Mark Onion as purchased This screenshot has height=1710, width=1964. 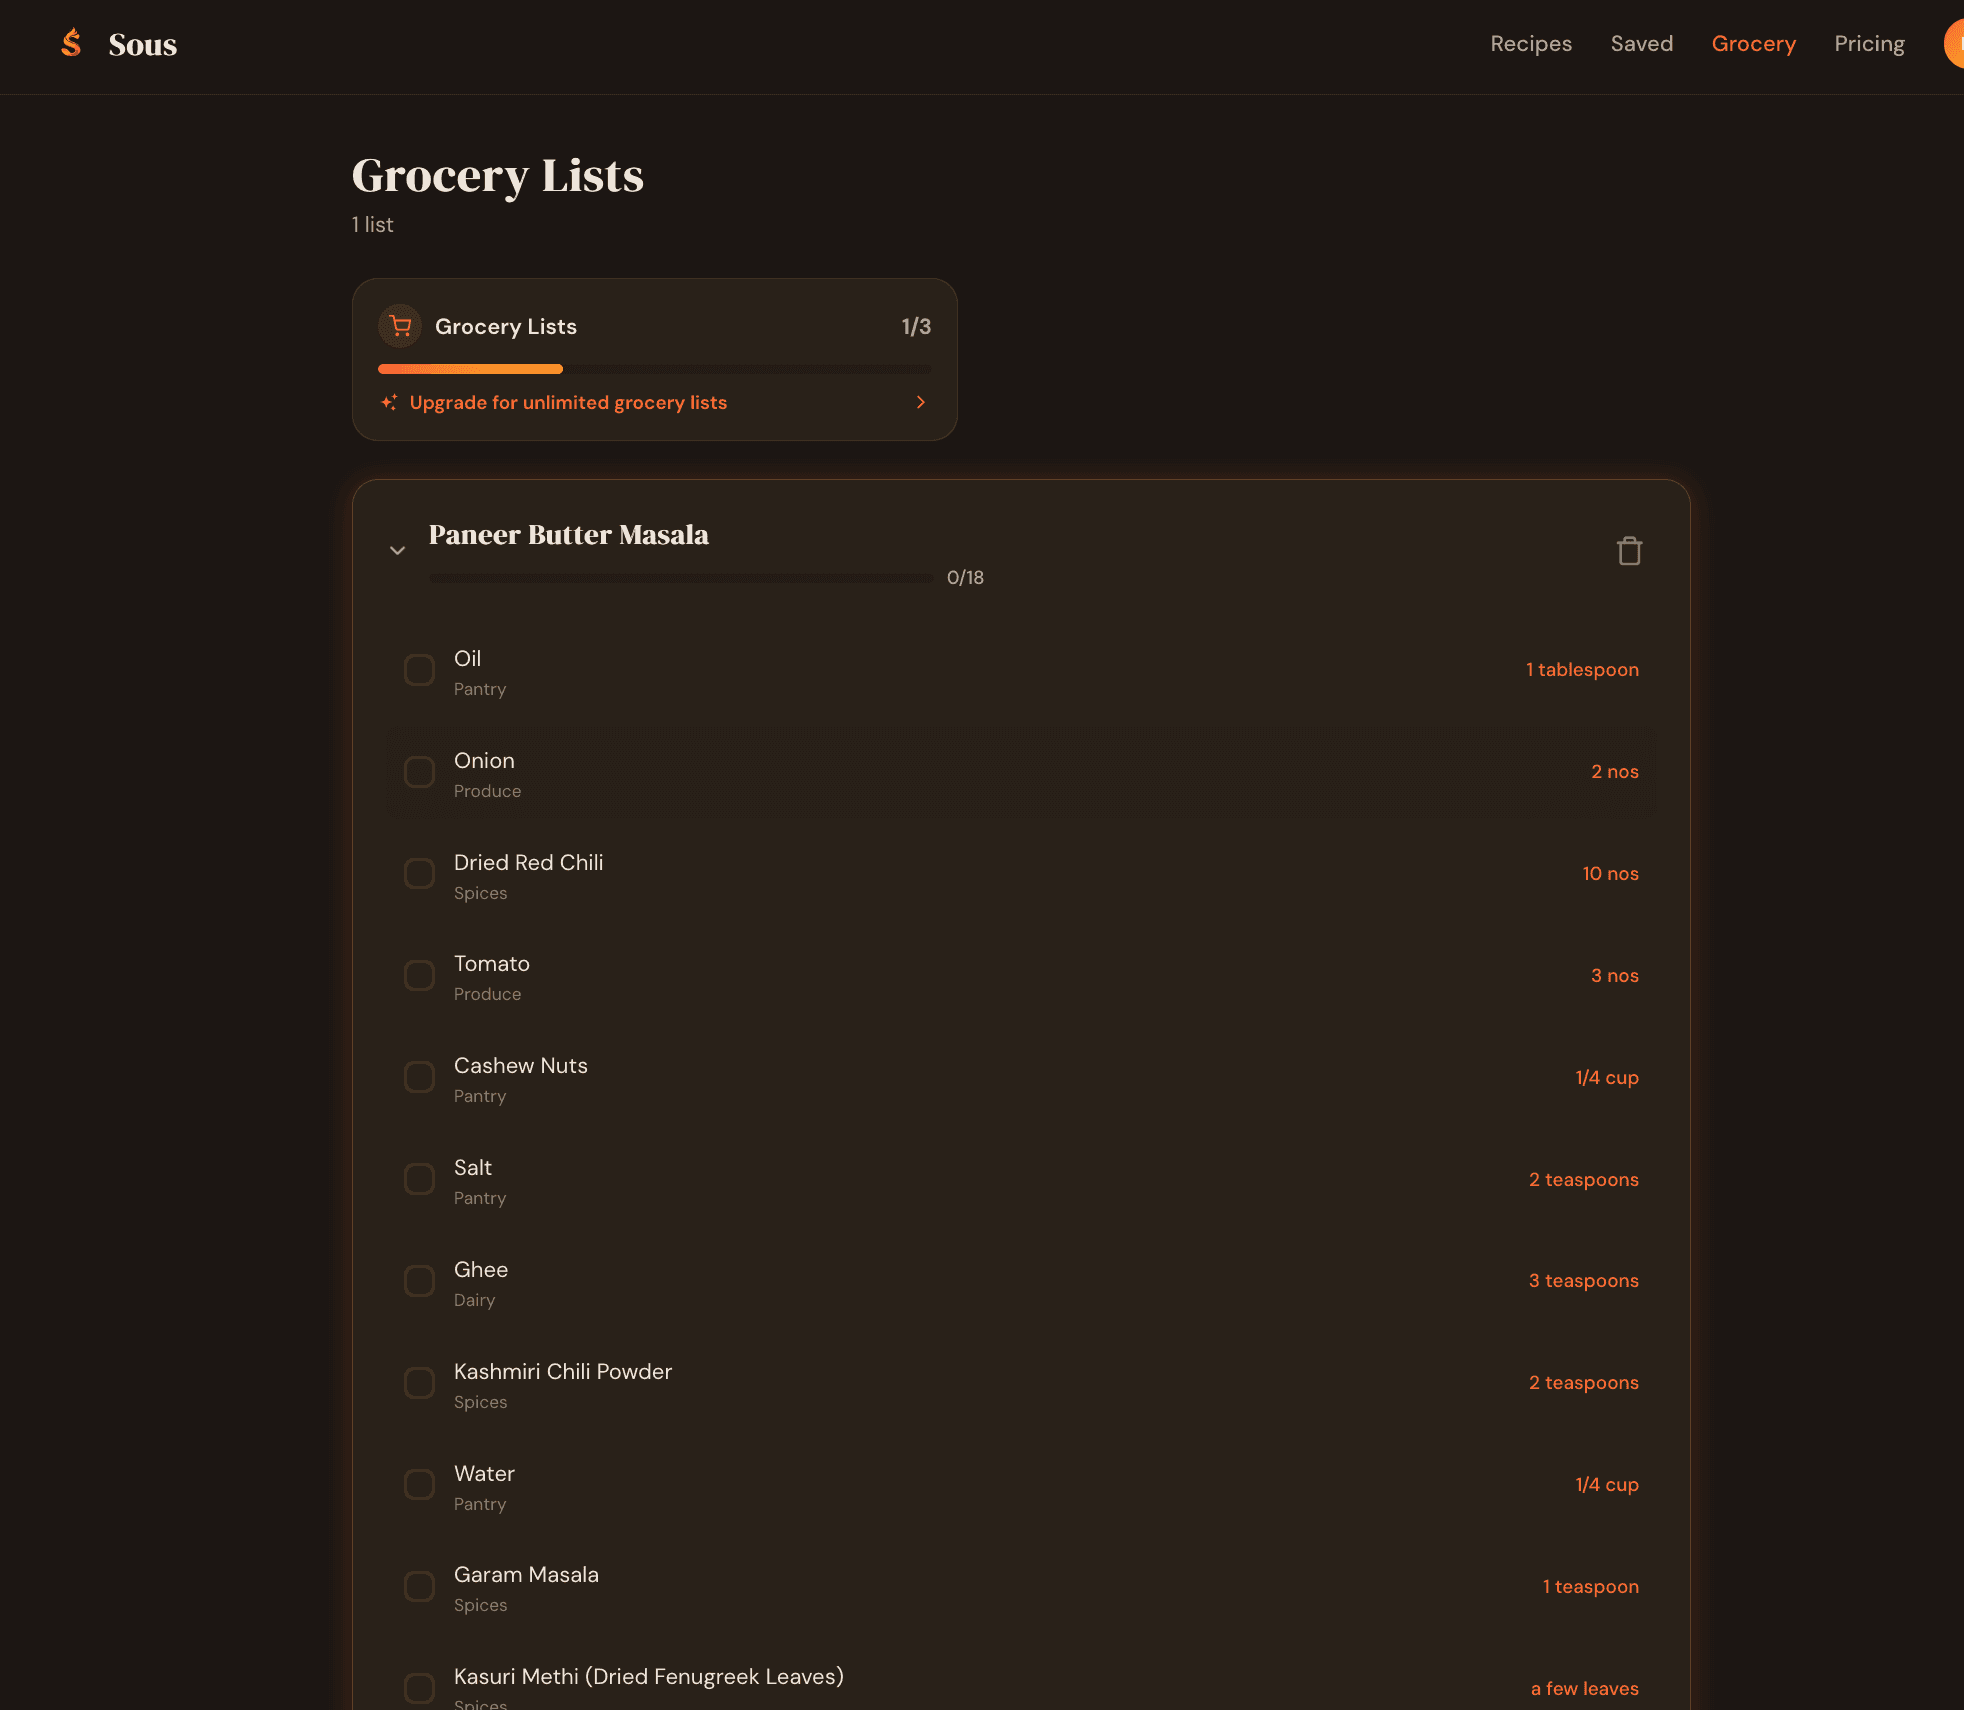pyautogui.click(x=419, y=772)
